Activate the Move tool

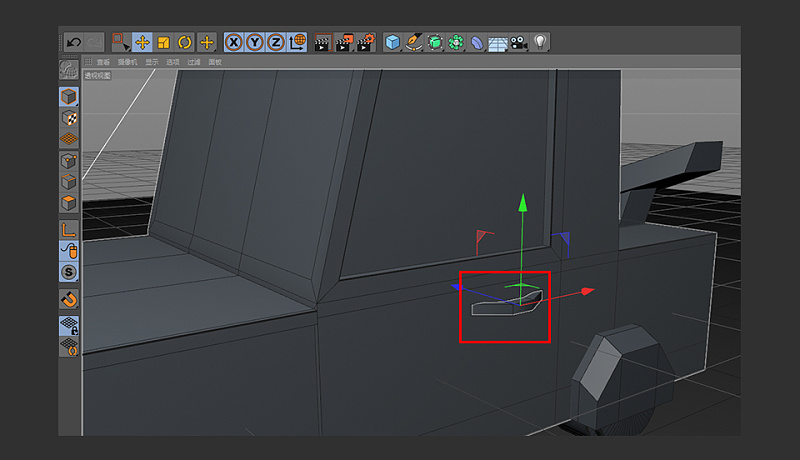(142, 42)
